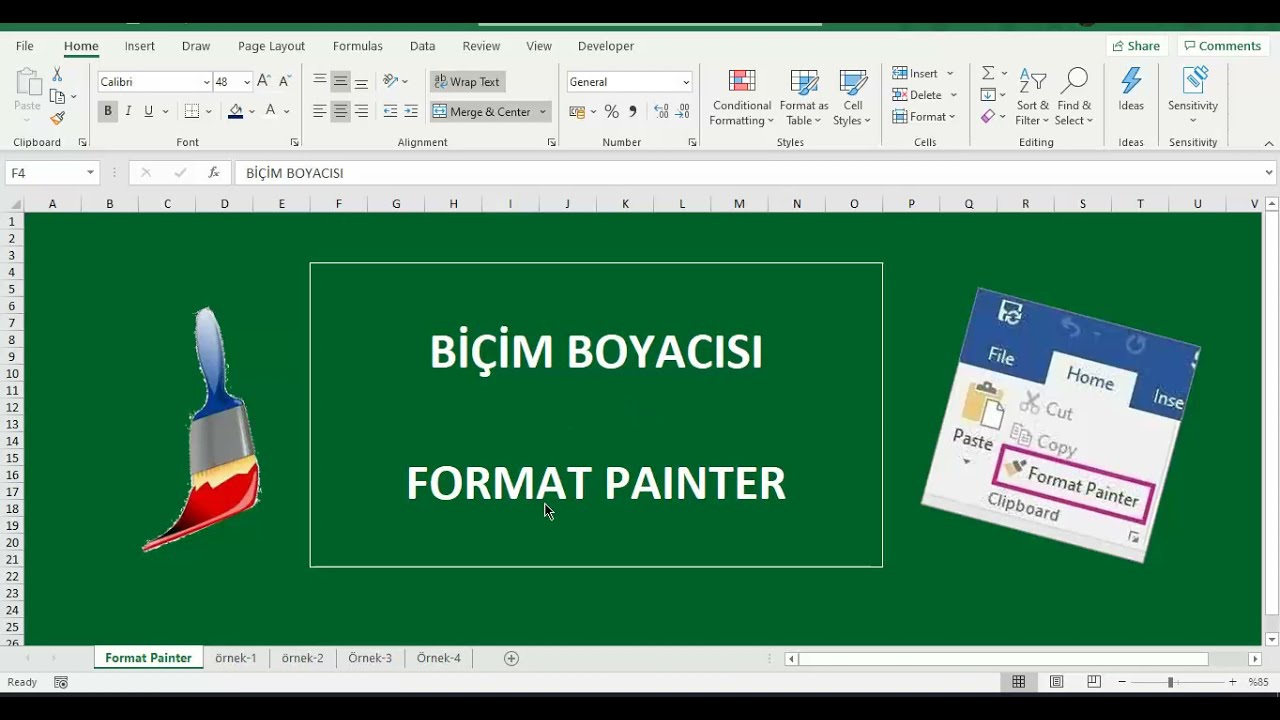1280x720 pixels.
Task: Activate the Format Painter brush icon
Action: coord(57,118)
